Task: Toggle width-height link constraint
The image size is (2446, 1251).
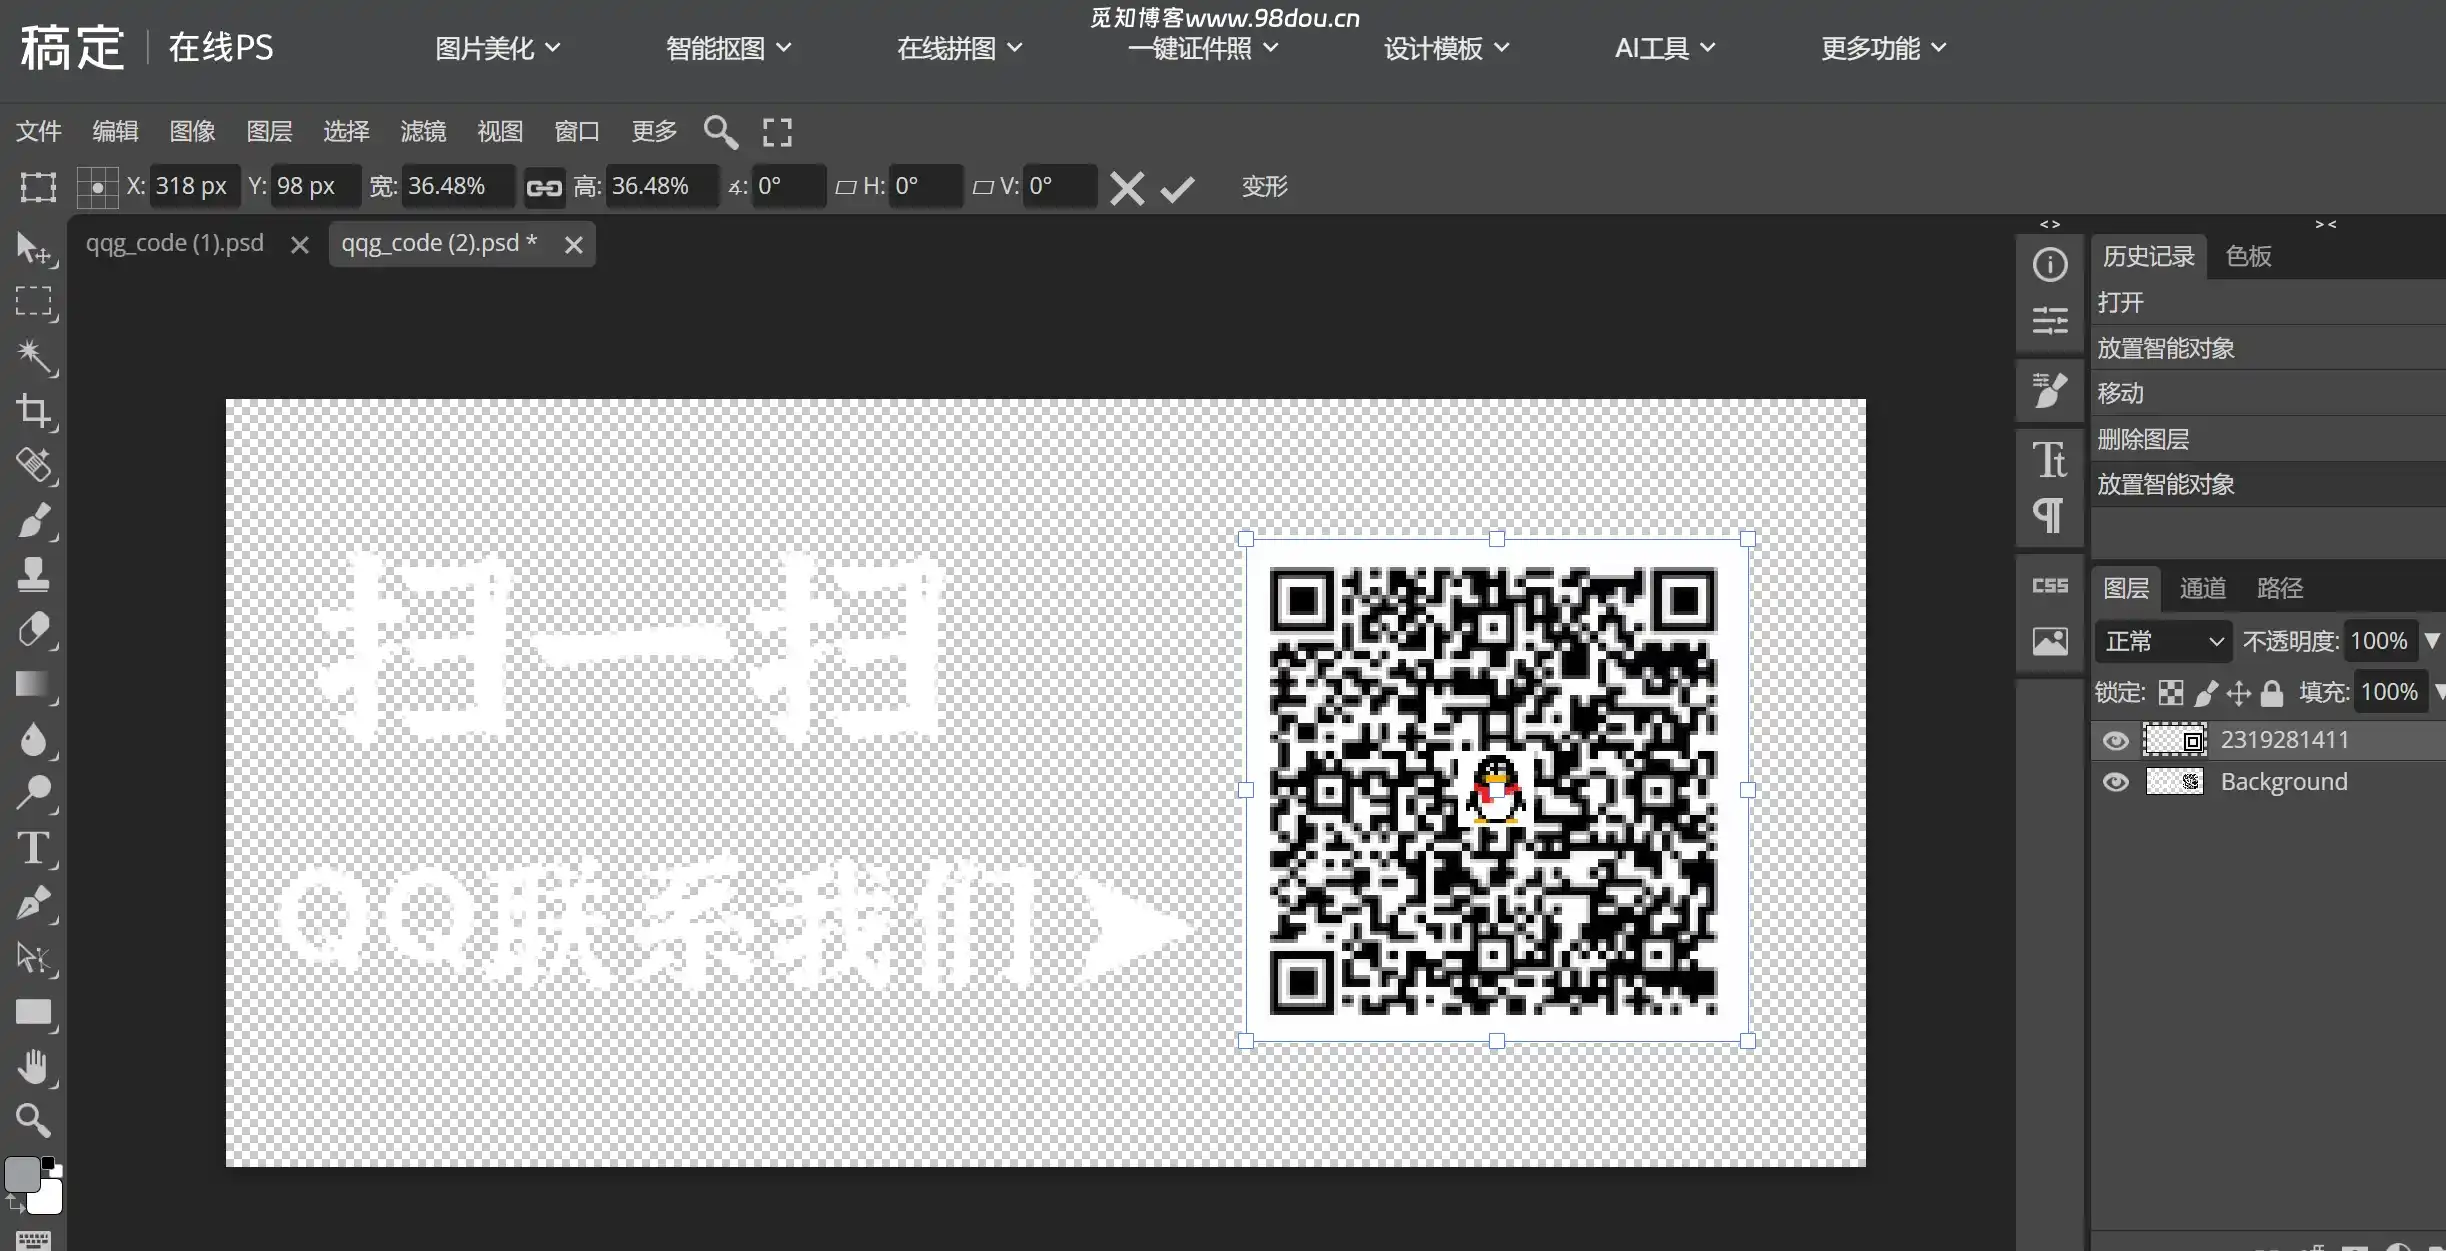Action: point(544,188)
